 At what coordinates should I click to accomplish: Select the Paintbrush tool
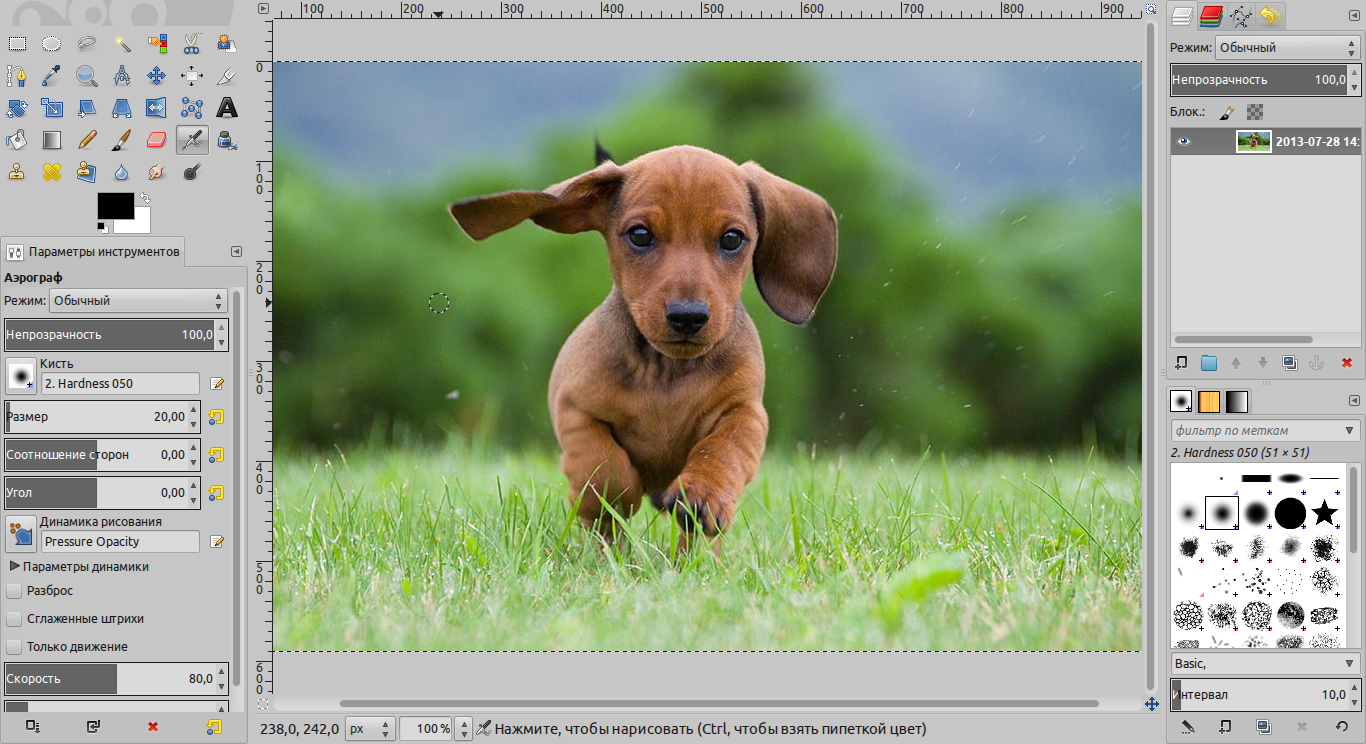(122, 140)
